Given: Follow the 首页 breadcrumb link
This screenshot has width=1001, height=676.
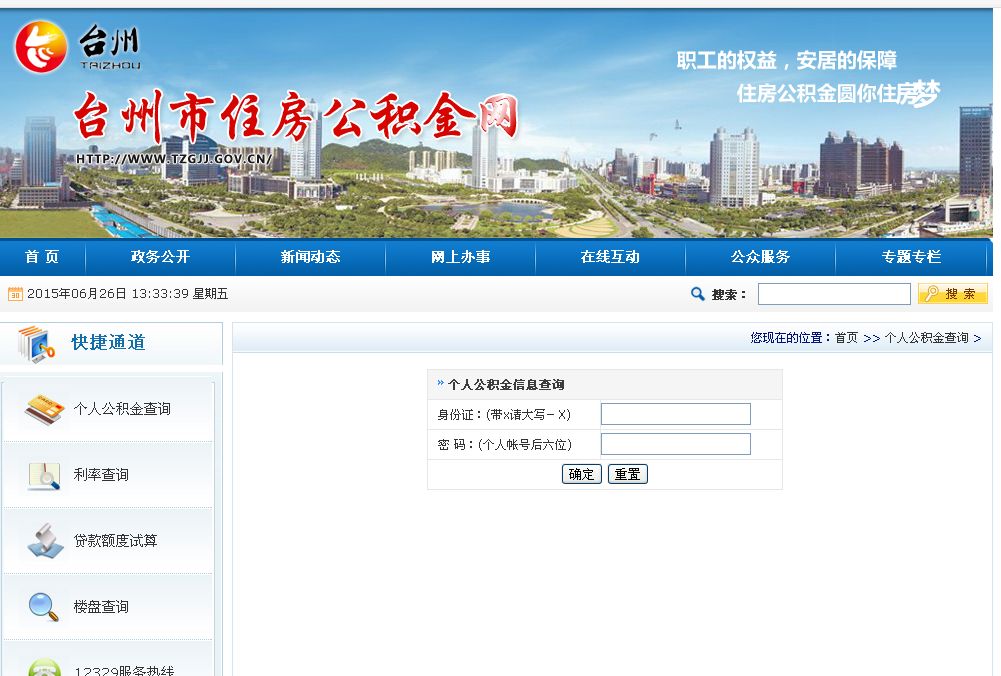Looking at the screenshot, I should 846,338.
